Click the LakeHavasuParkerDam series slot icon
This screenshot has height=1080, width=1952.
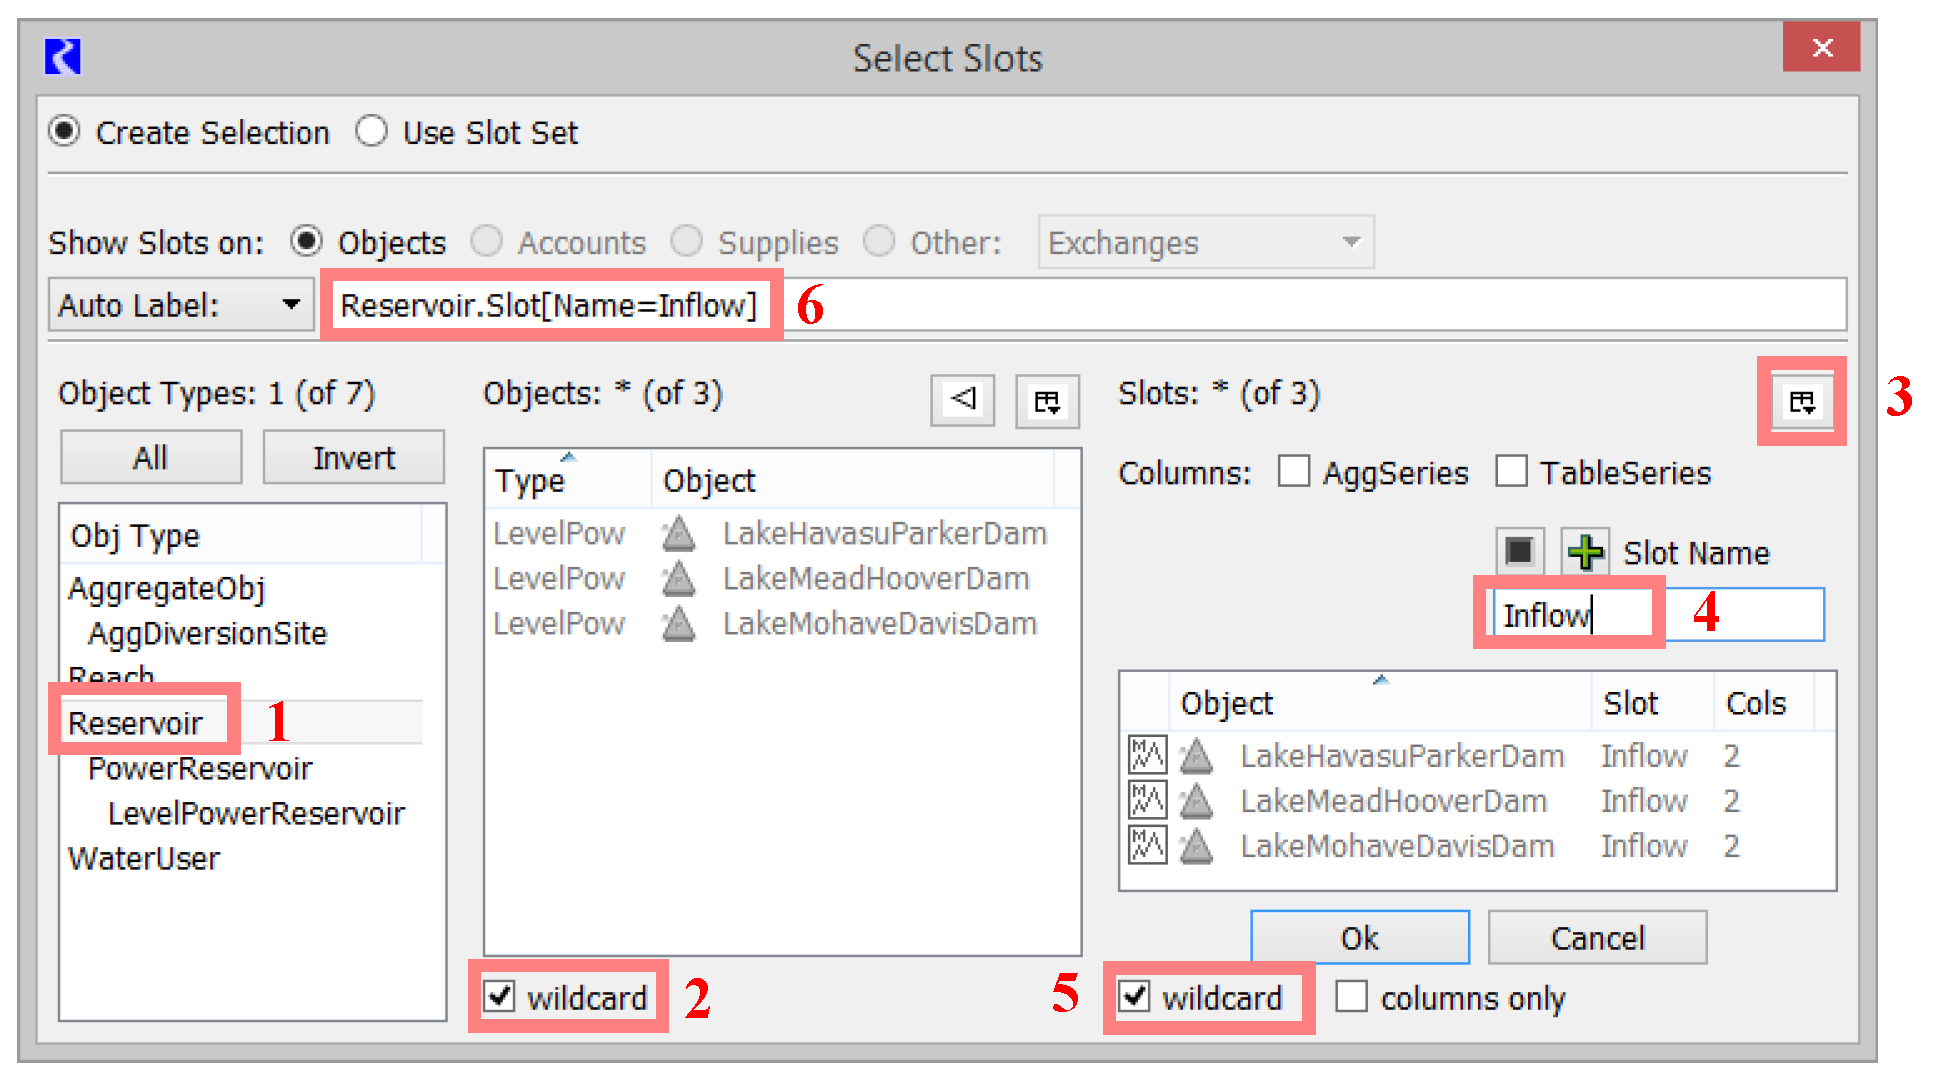pyautogui.click(x=1147, y=755)
